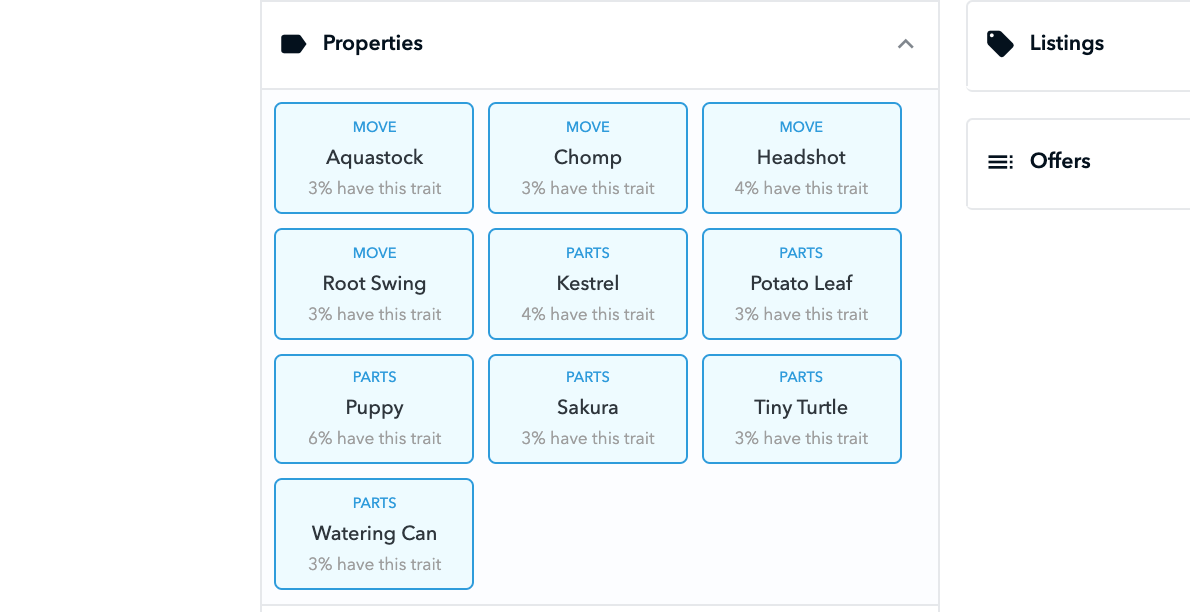Viewport: 1190px width, 612px height.
Task: Select the Aquastock move trait
Action: pyautogui.click(x=374, y=158)
